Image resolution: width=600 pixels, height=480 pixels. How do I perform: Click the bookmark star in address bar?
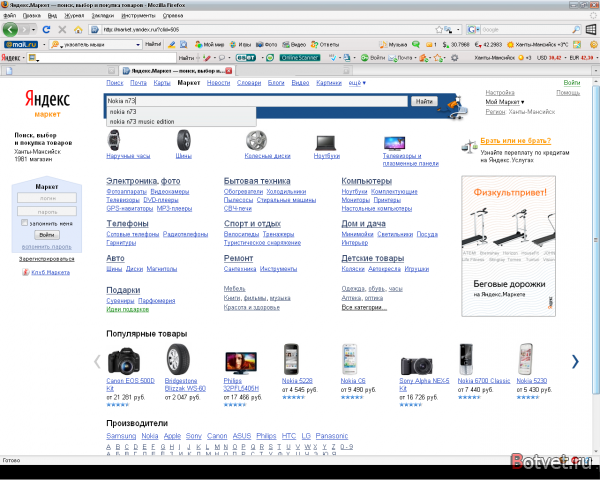(x=439, y=29)
